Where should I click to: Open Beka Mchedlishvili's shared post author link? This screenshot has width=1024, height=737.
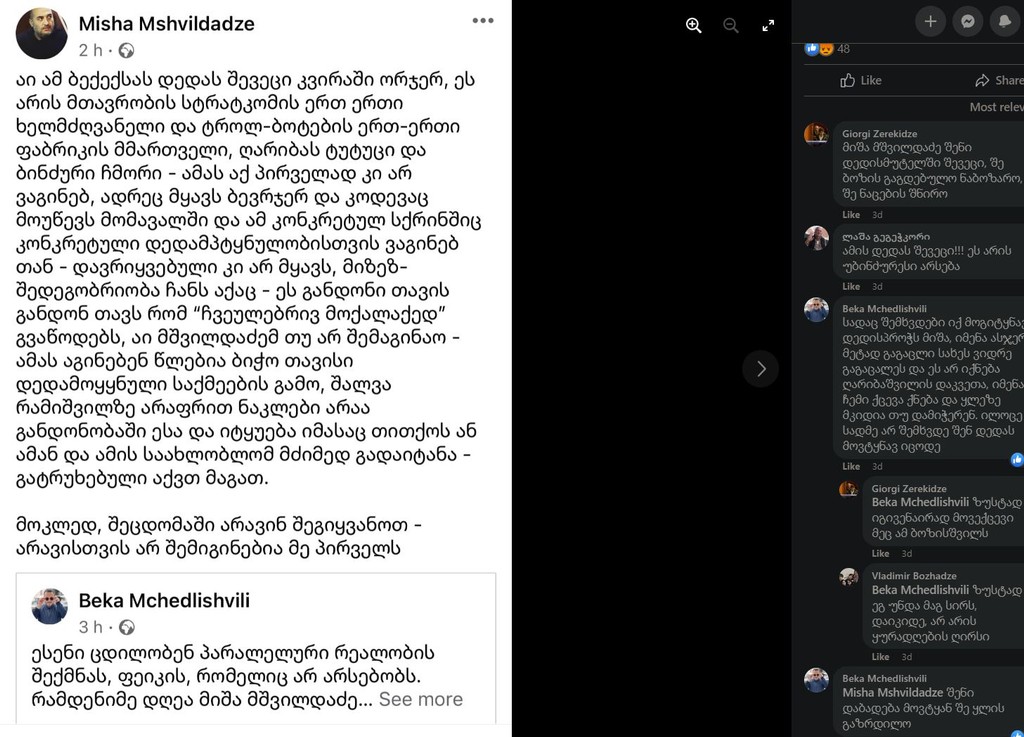point(164,601)
